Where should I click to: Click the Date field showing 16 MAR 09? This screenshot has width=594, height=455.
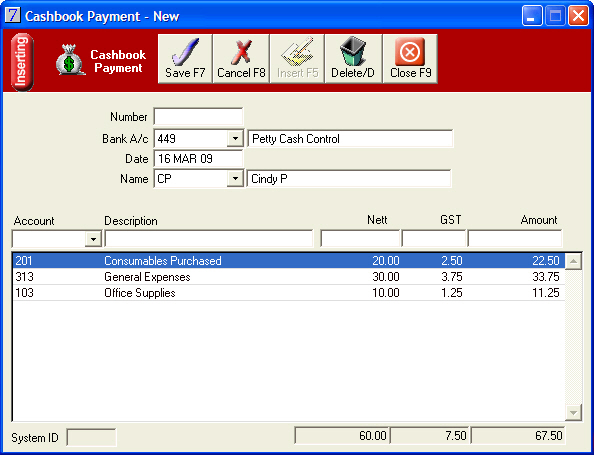[198, 159]
